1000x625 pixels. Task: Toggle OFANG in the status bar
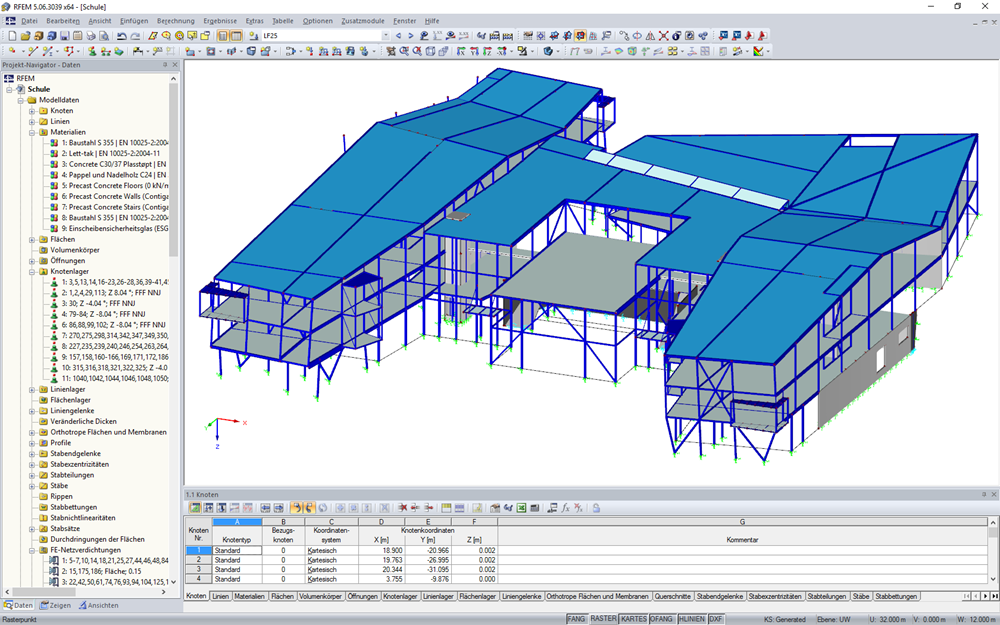(x=661, y=618)
